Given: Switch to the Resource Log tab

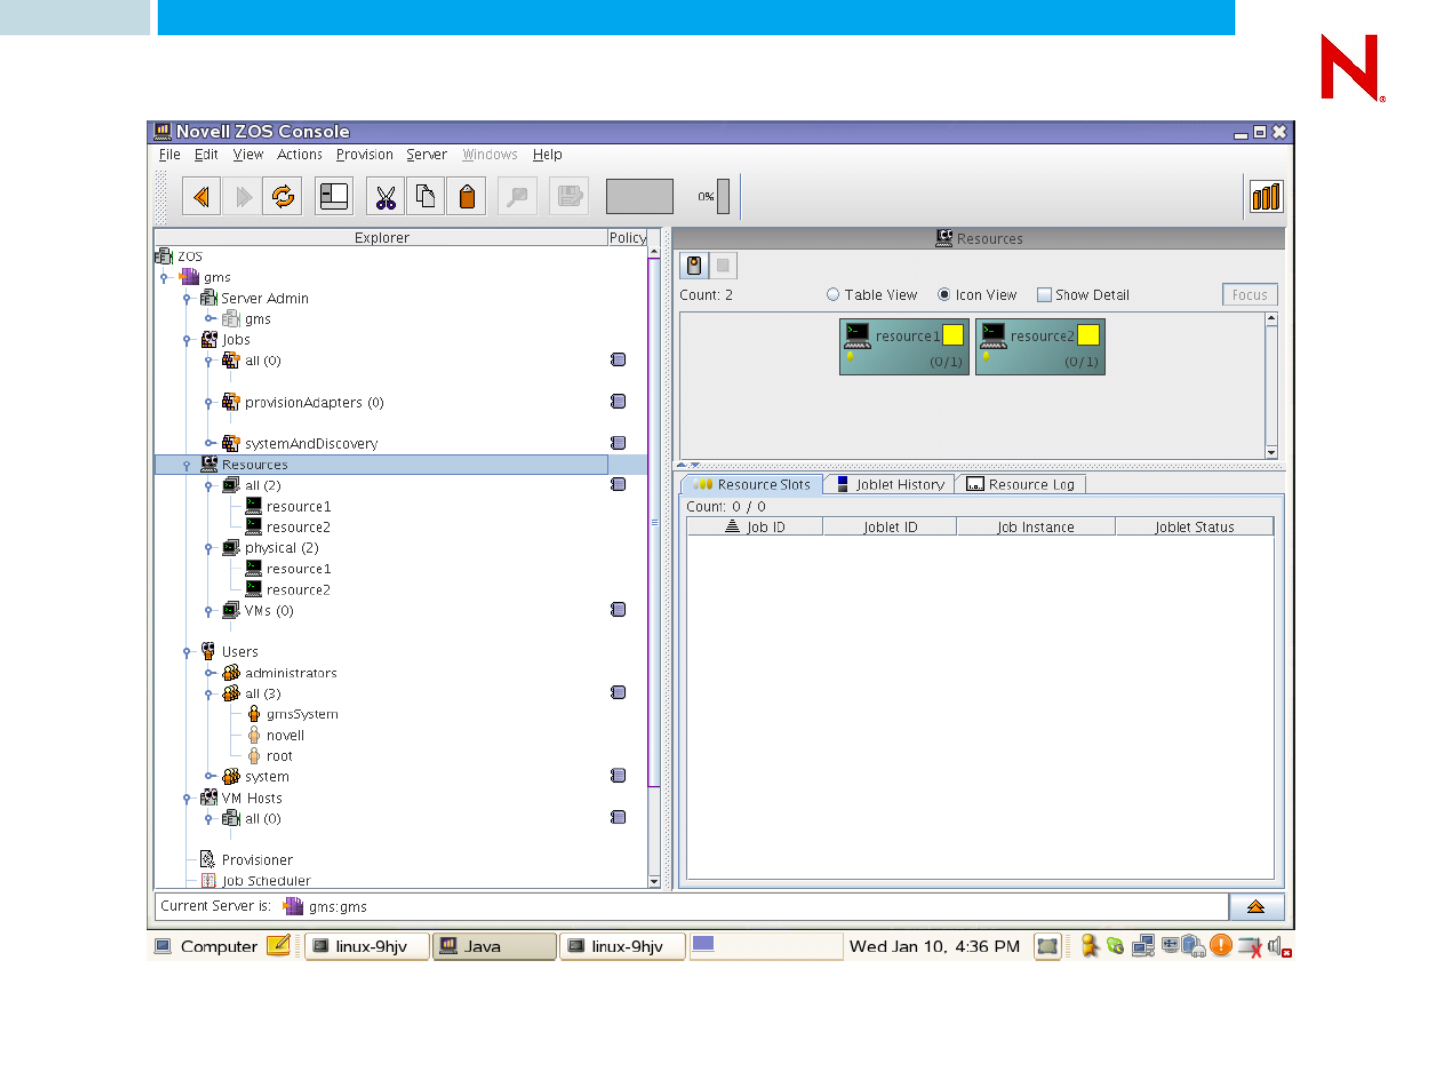Looking at the screenshot, I should pos(1021,484).
